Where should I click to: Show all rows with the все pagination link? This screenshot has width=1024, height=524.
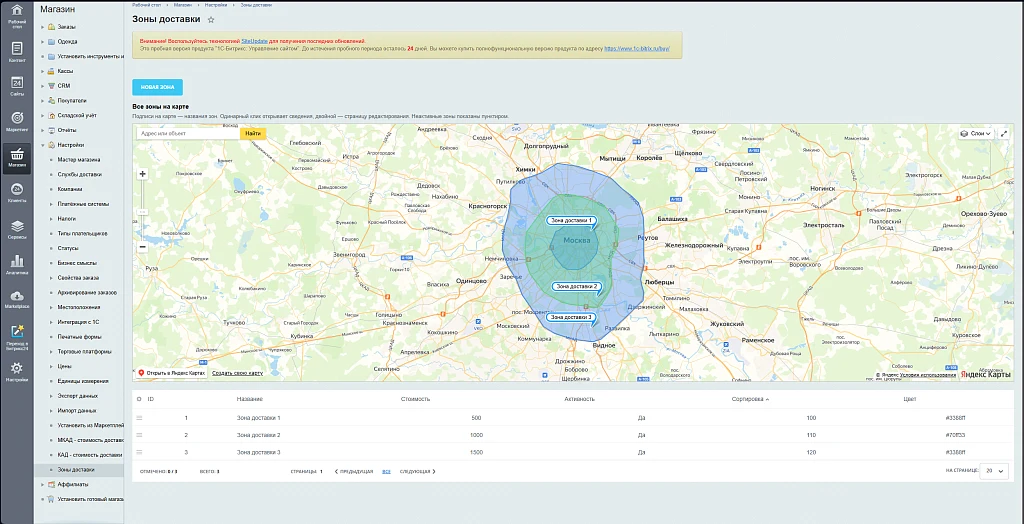coord(387,471)
